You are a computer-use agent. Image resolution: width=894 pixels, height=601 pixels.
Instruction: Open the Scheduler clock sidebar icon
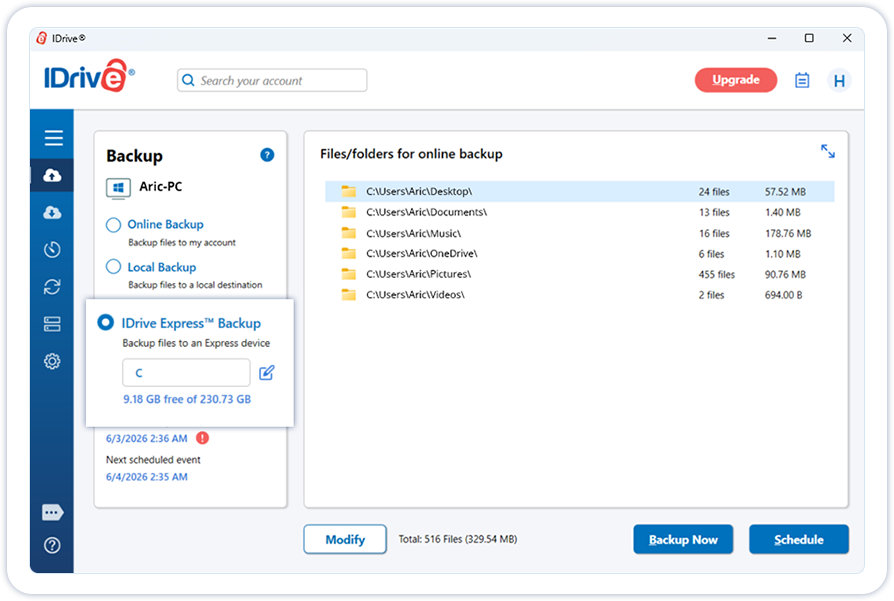[x=52, y=249]
